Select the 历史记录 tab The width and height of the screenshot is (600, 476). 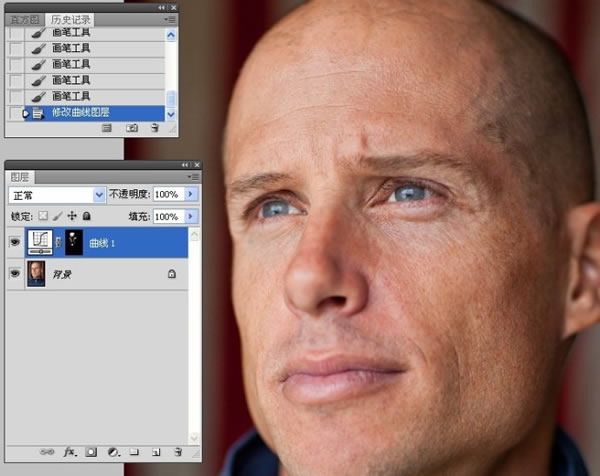70,20
